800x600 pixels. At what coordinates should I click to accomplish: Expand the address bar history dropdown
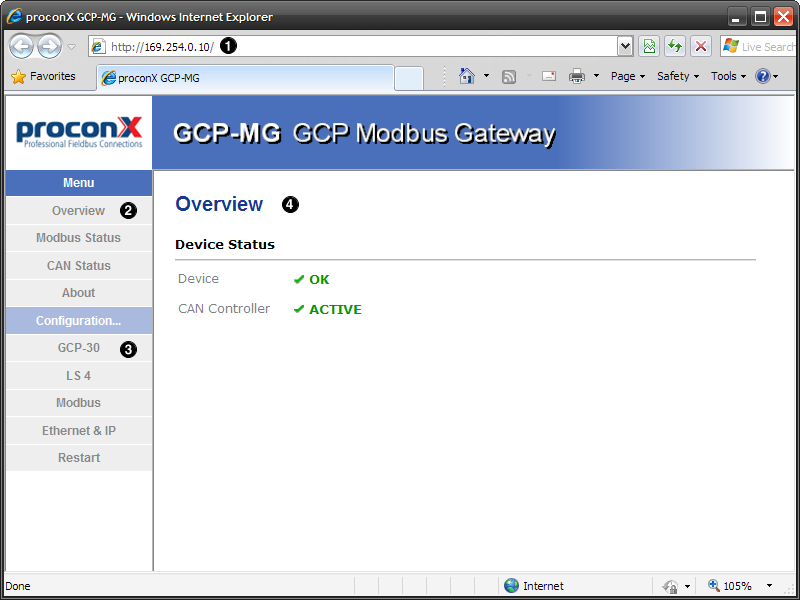tap(625, 46)
